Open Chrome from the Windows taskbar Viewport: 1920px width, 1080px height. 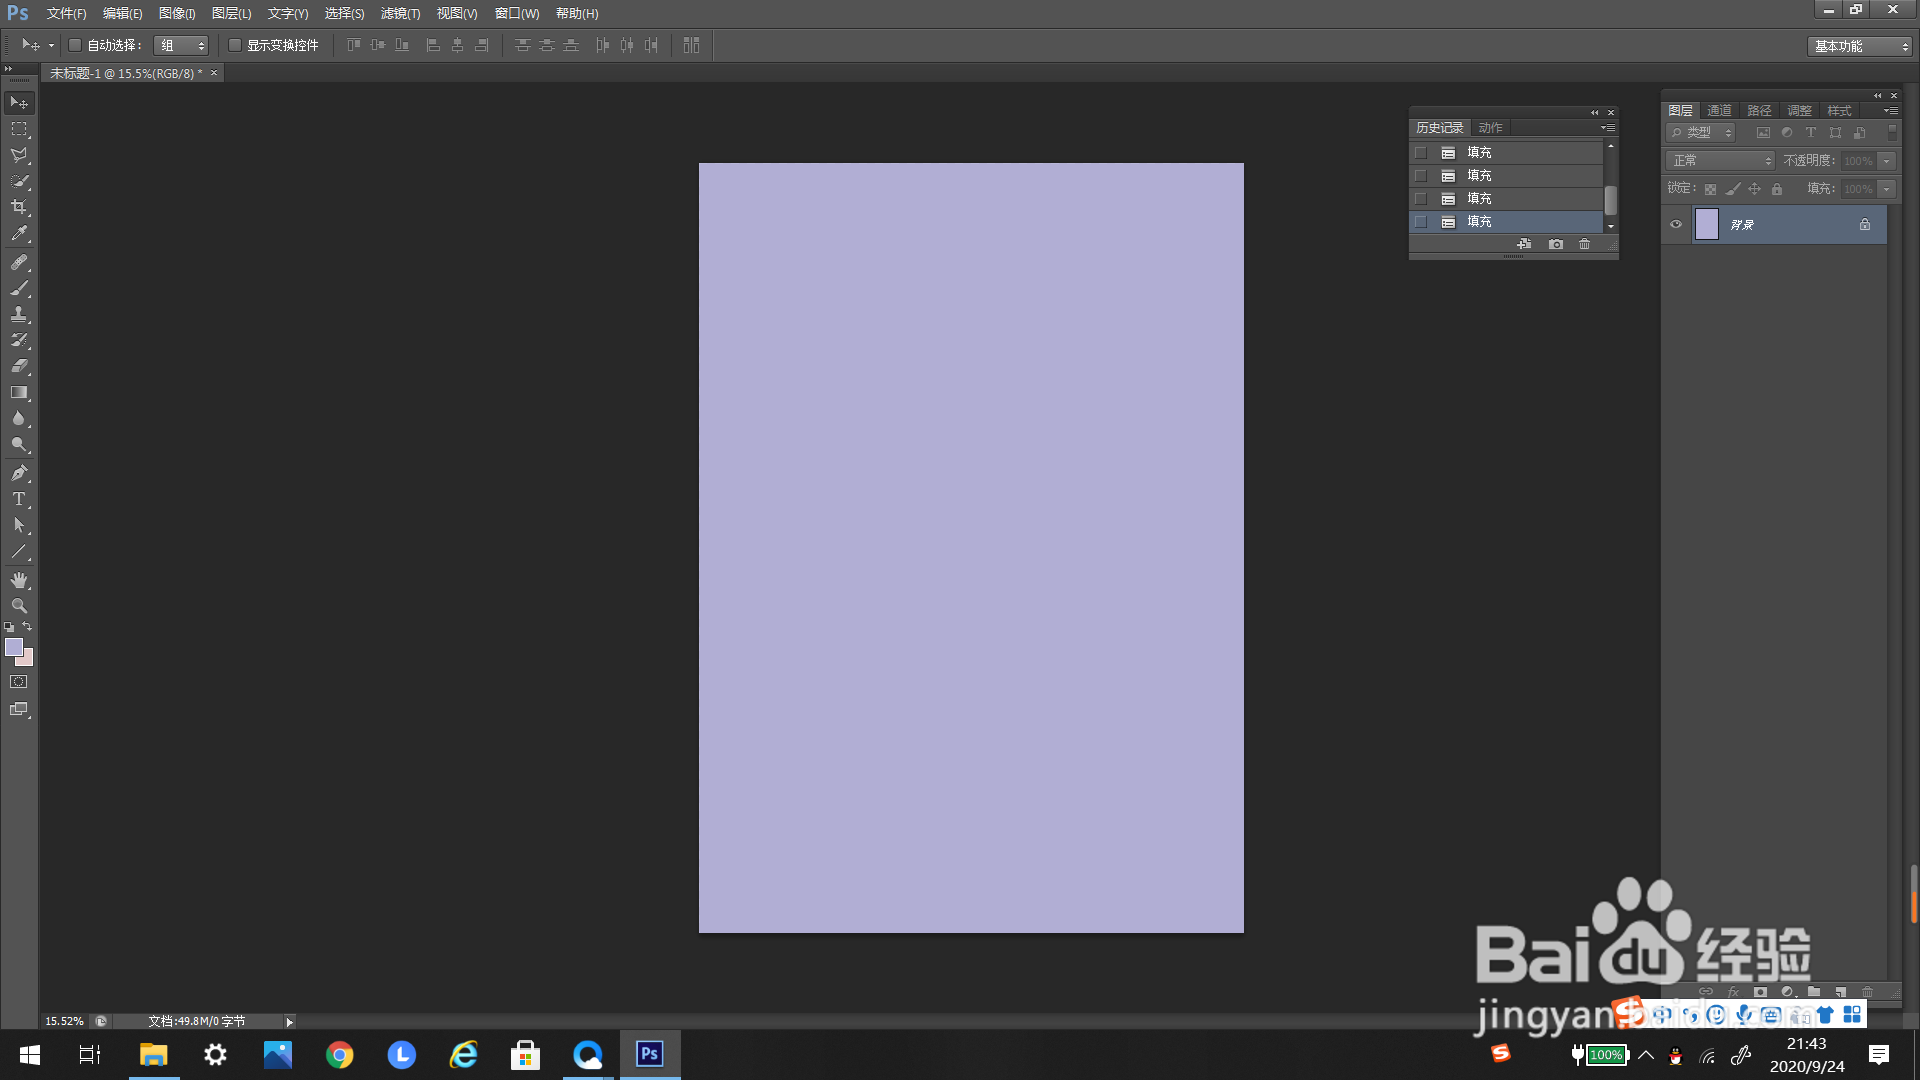(x=340, y=1055)
